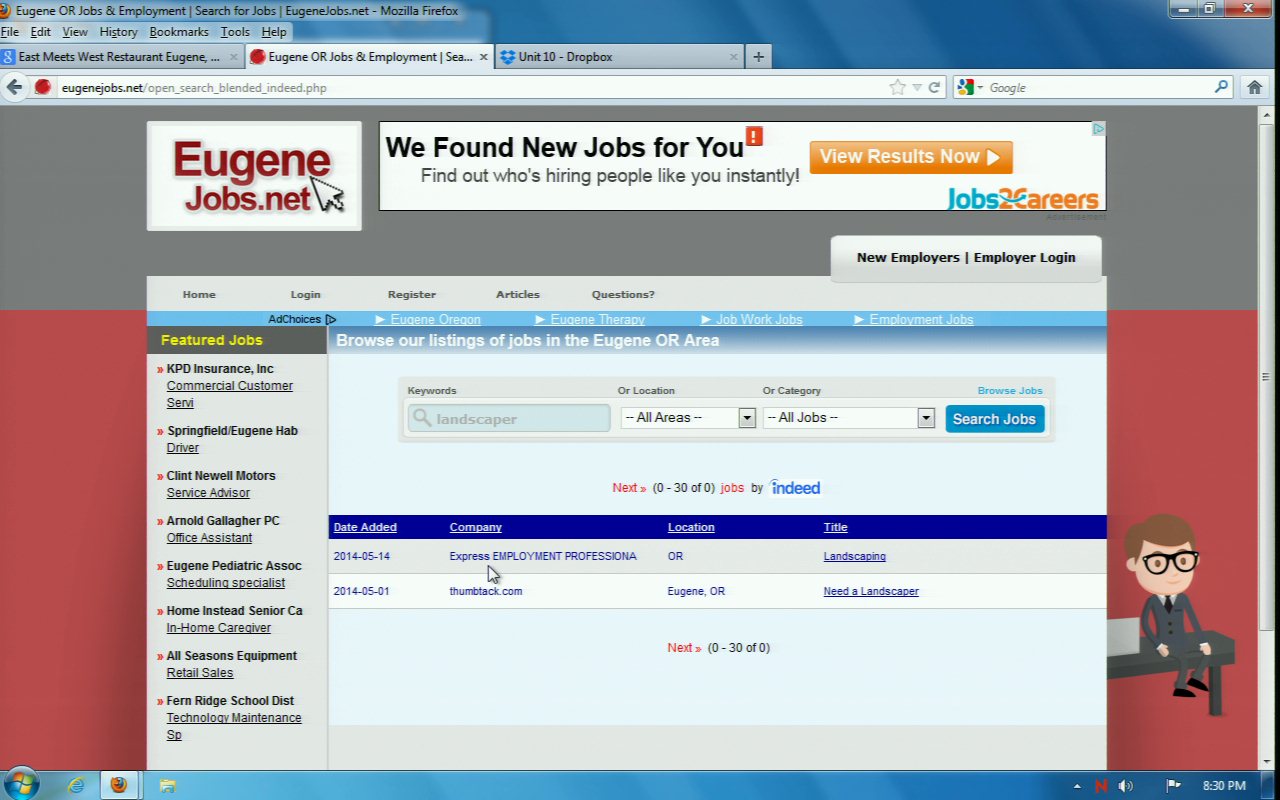The image size is (1280, 800).
Task: Open the Windows Start button
Action: (x=20, y=785)
